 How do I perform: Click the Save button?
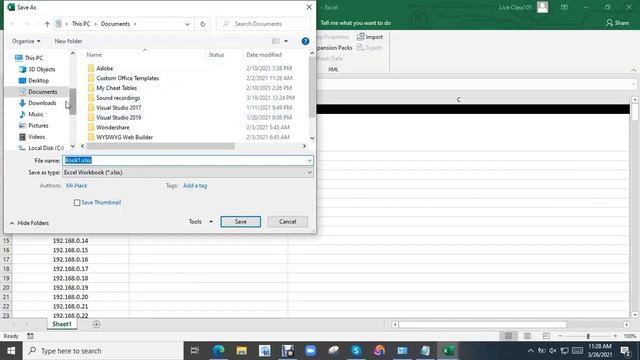tap(240, 222)
